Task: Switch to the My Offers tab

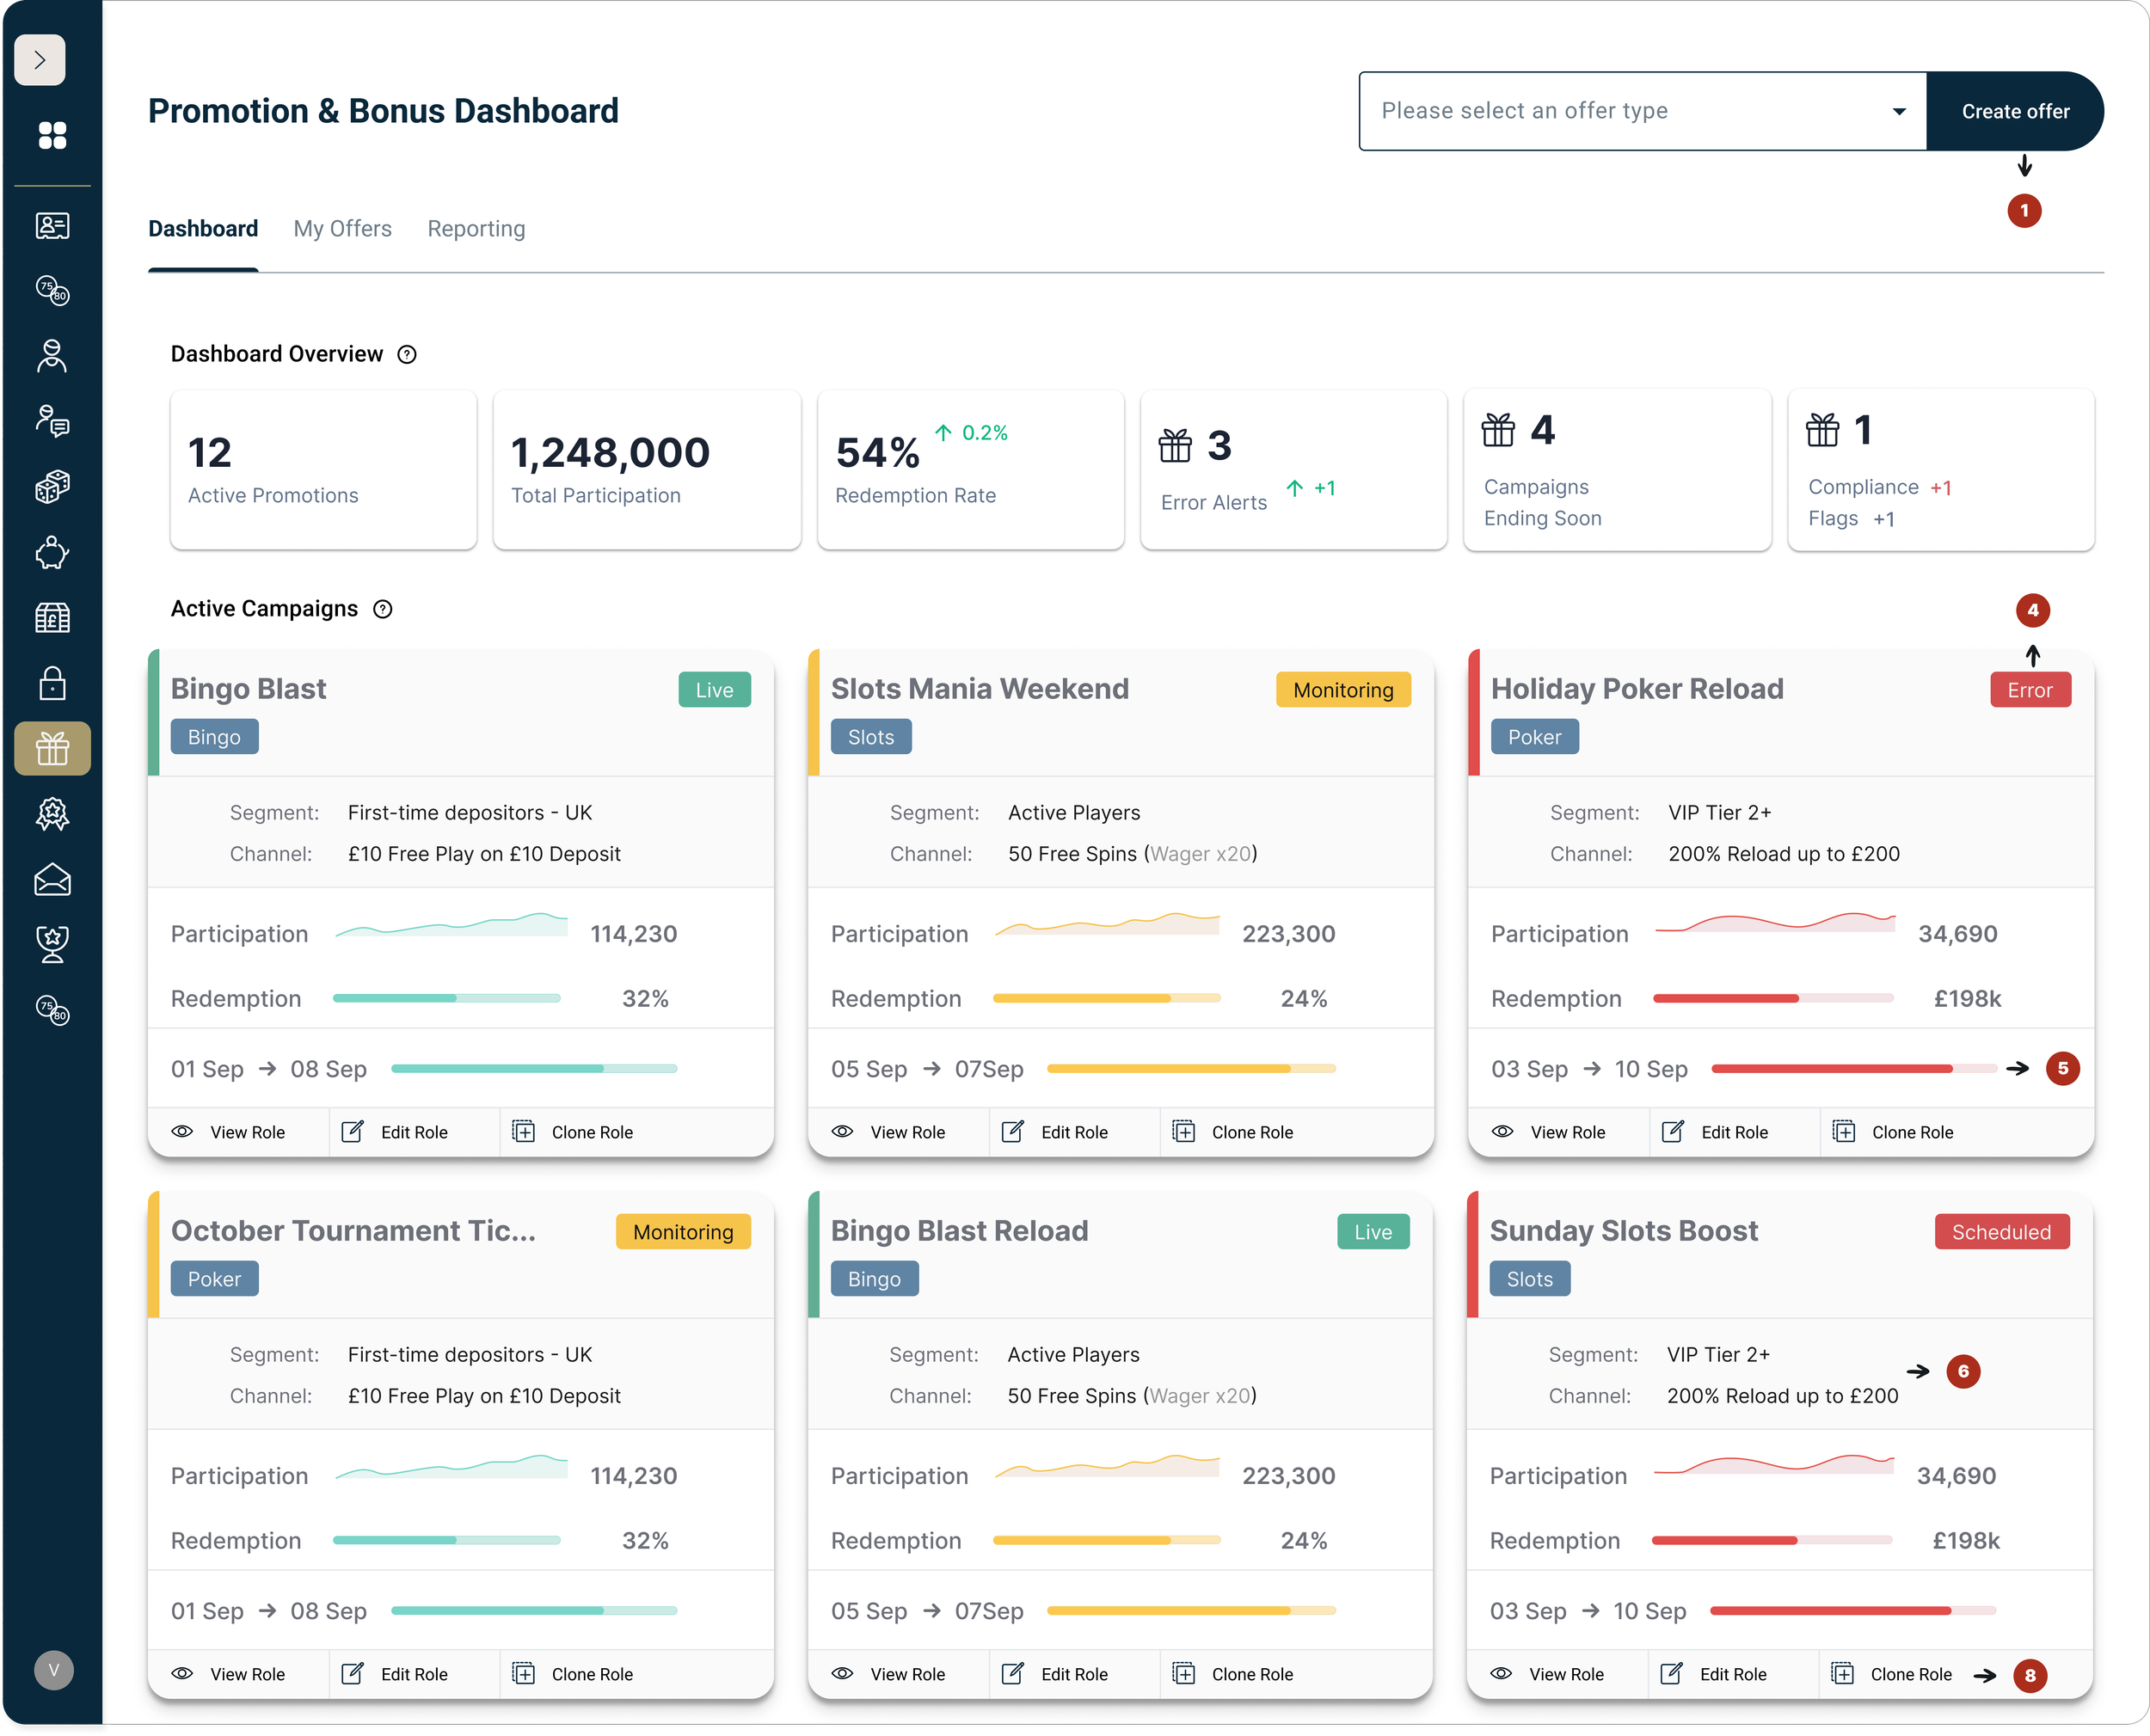Action: (342, 229)
